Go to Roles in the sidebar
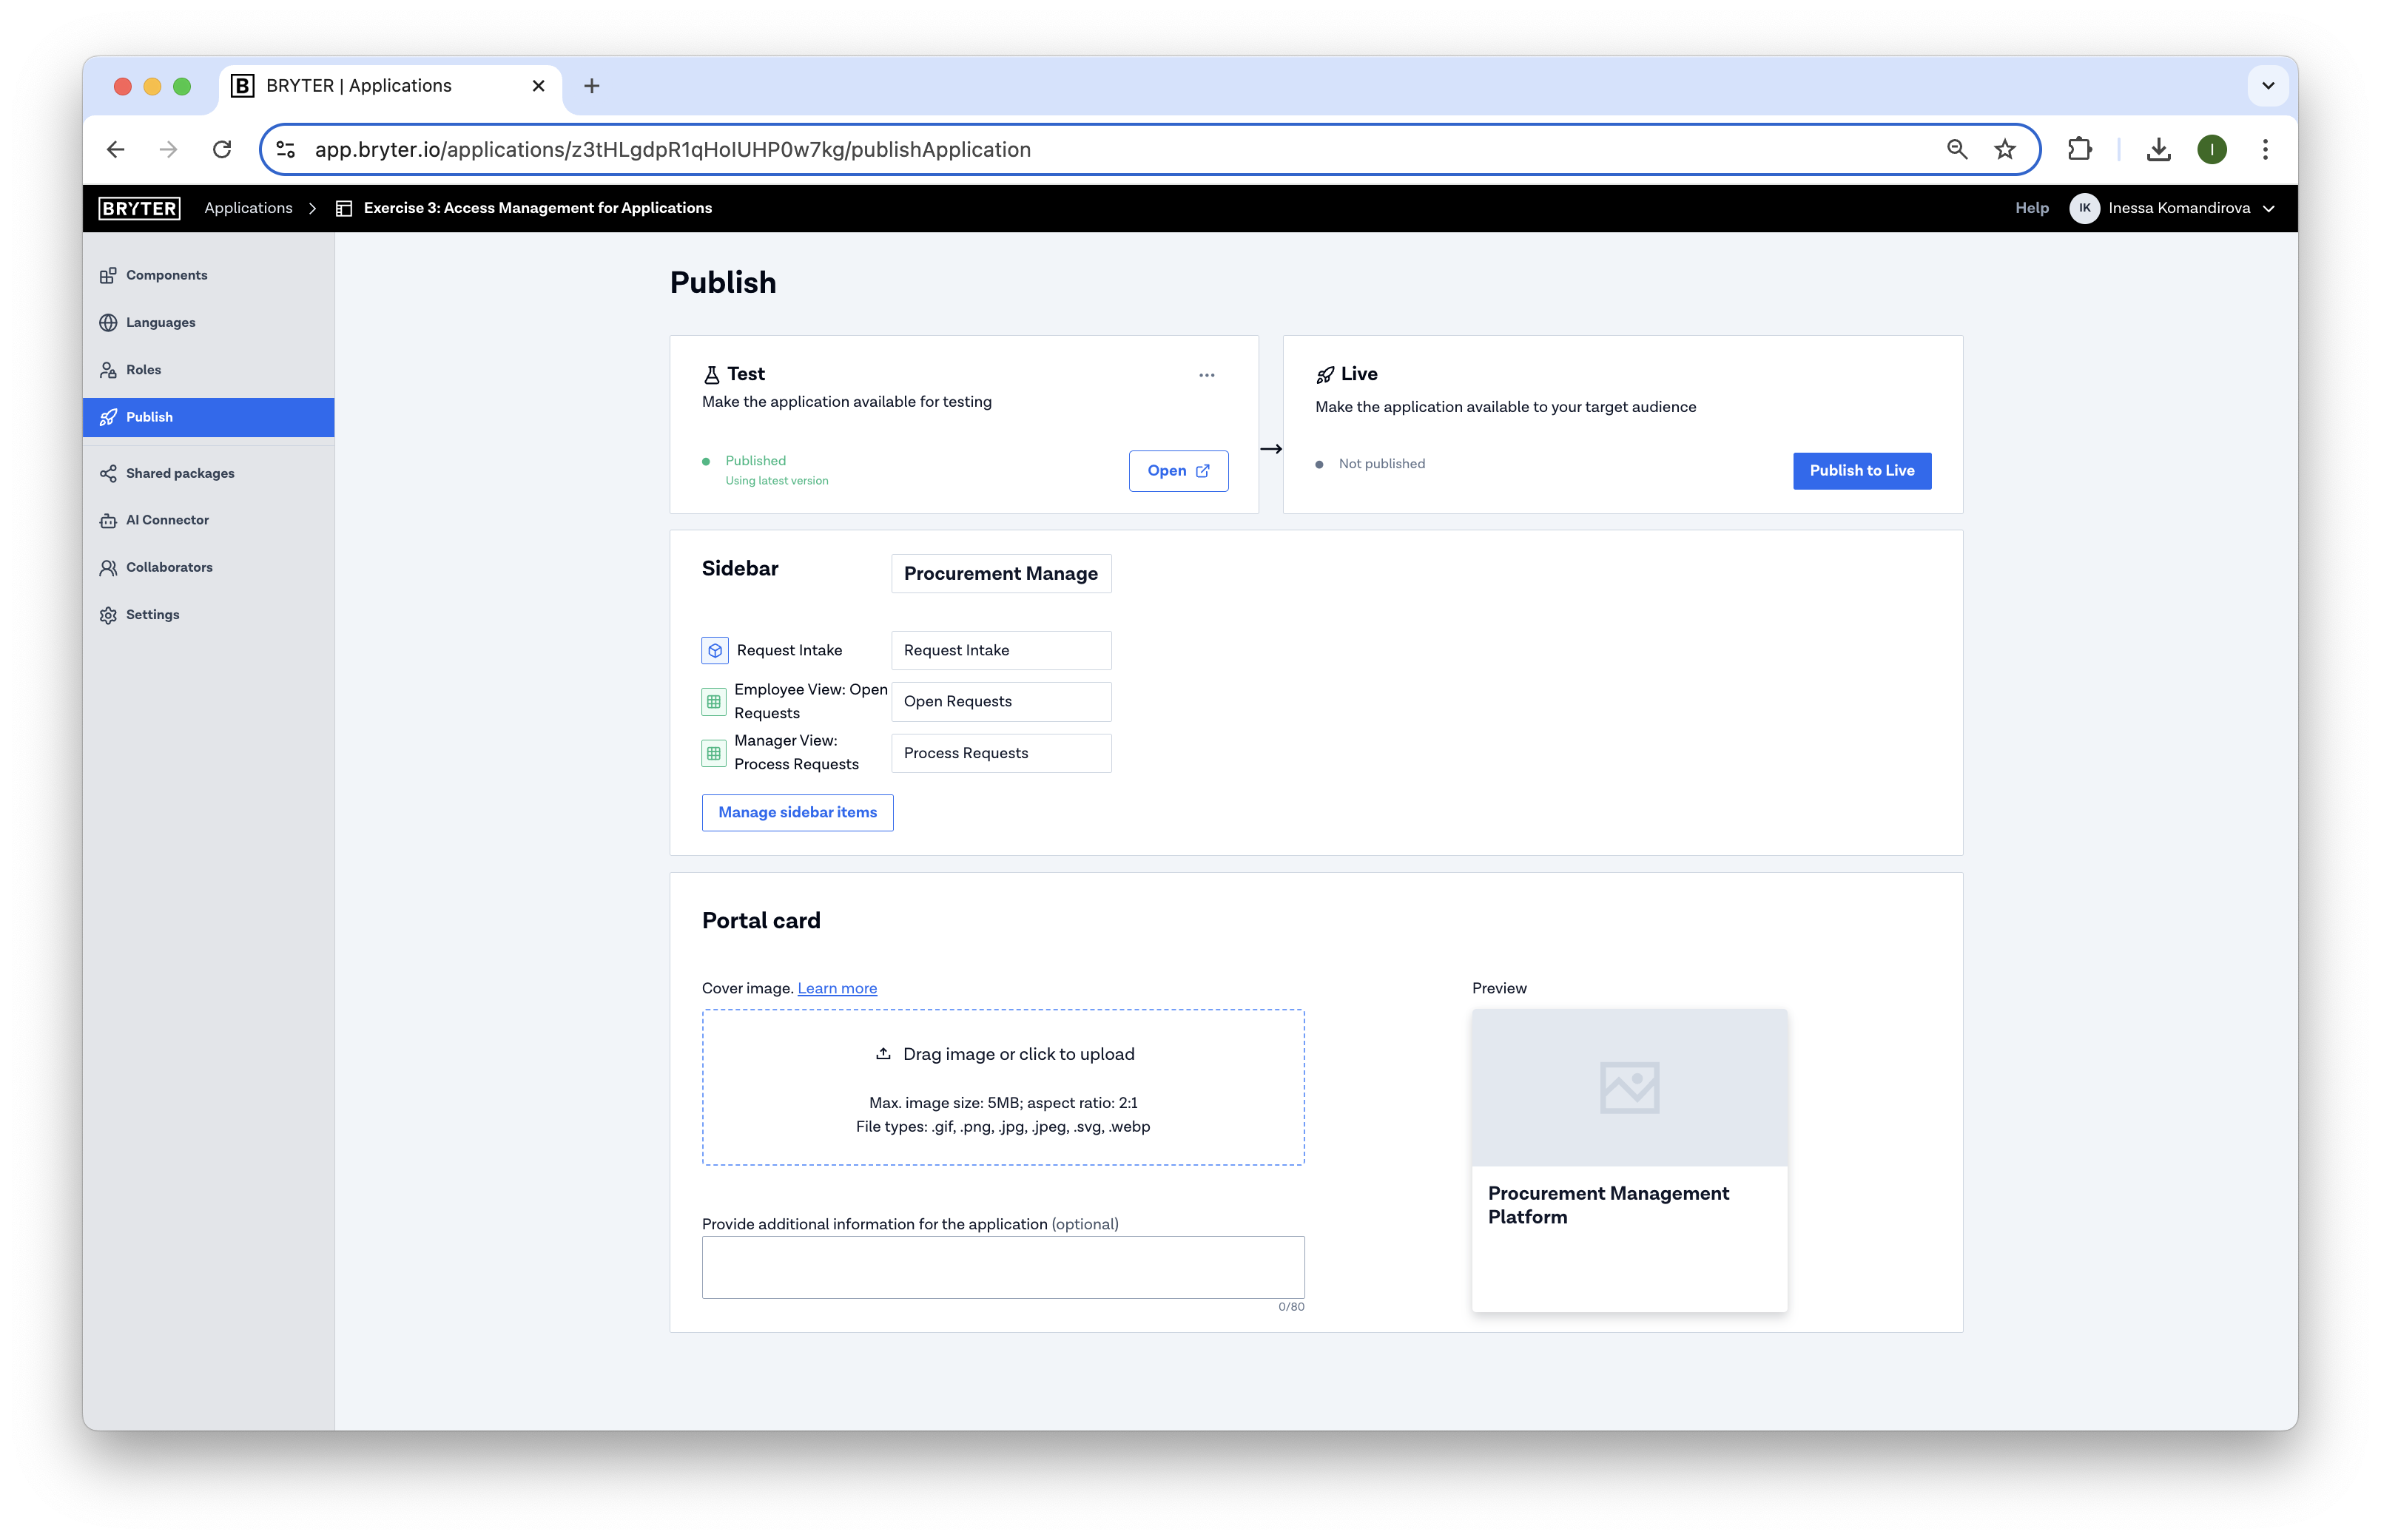The width and height of the screenshot is (2381, 1540). pos(143,370)
